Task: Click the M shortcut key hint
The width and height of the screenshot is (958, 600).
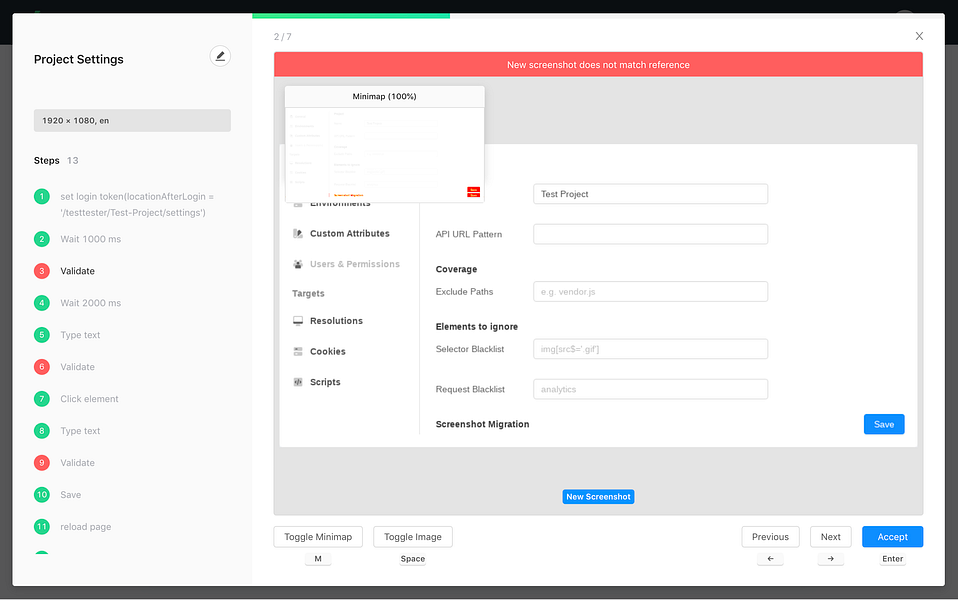Action: point(318,558)
